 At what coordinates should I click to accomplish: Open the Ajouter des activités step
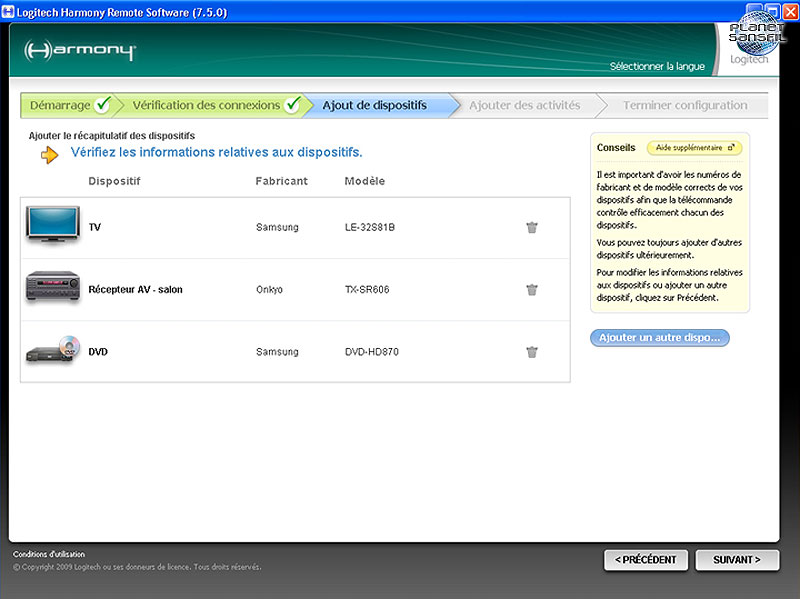524,105
